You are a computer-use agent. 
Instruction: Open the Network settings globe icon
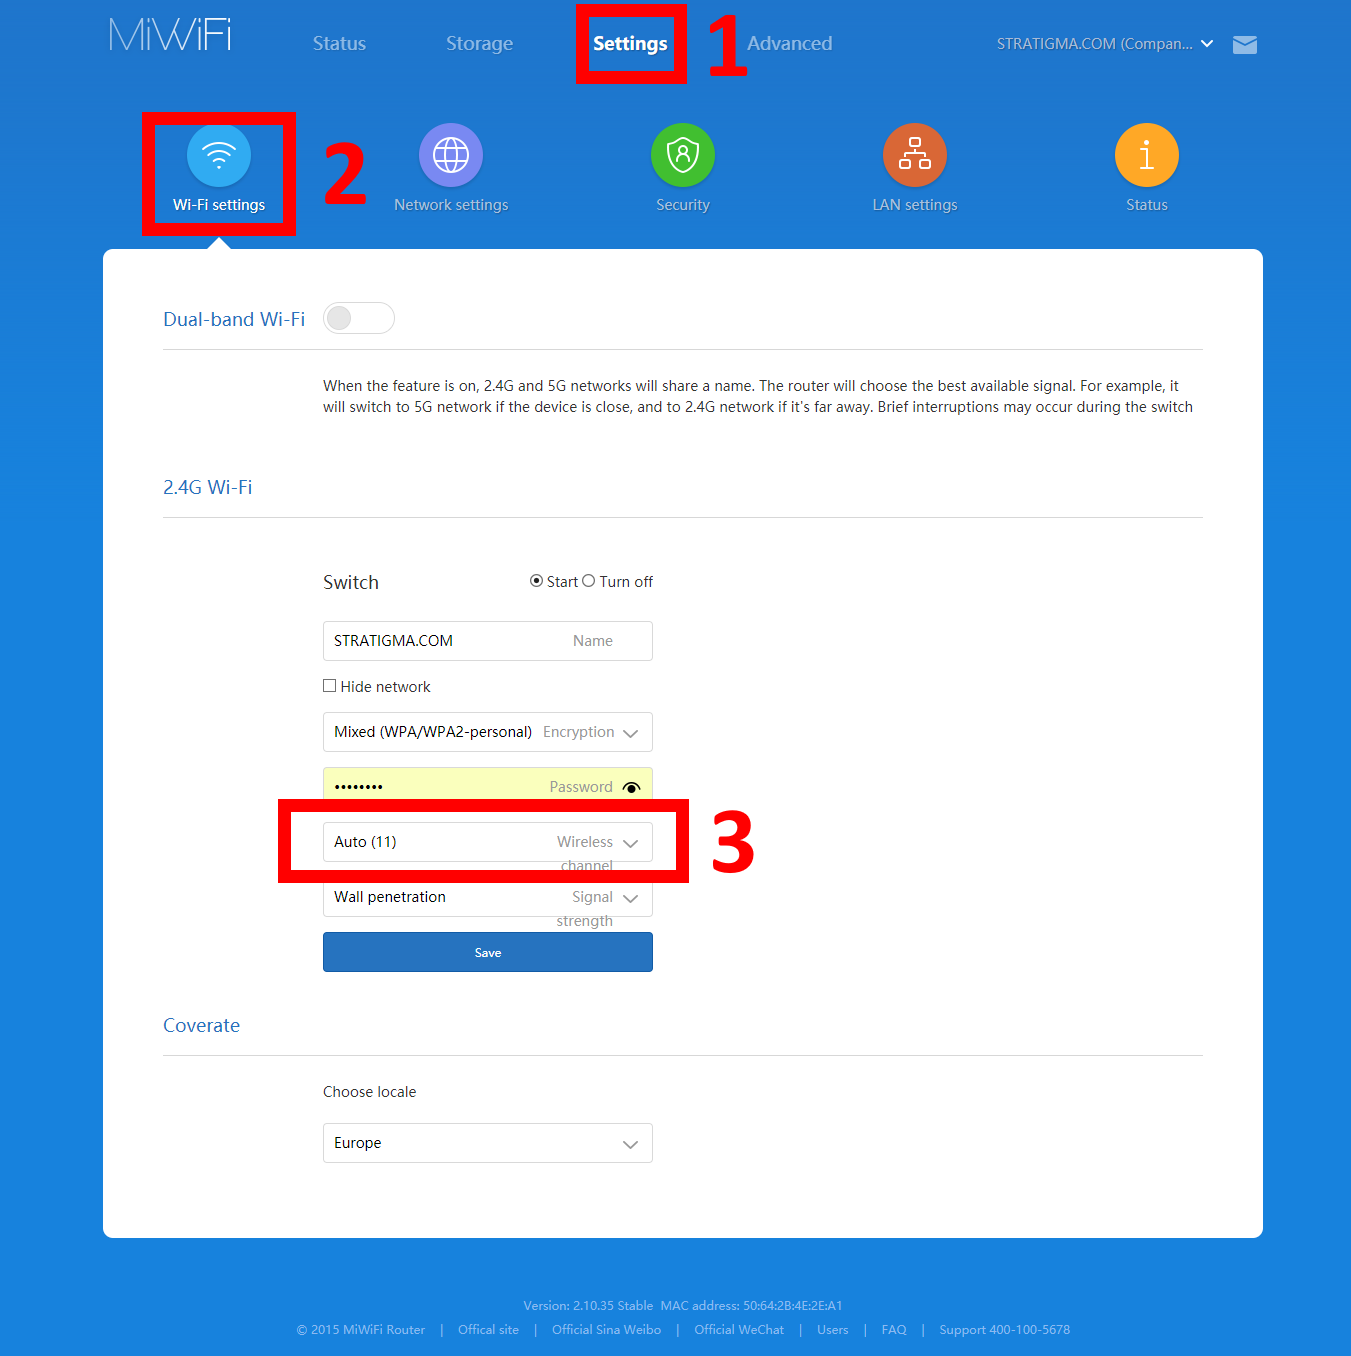point(451,155)
